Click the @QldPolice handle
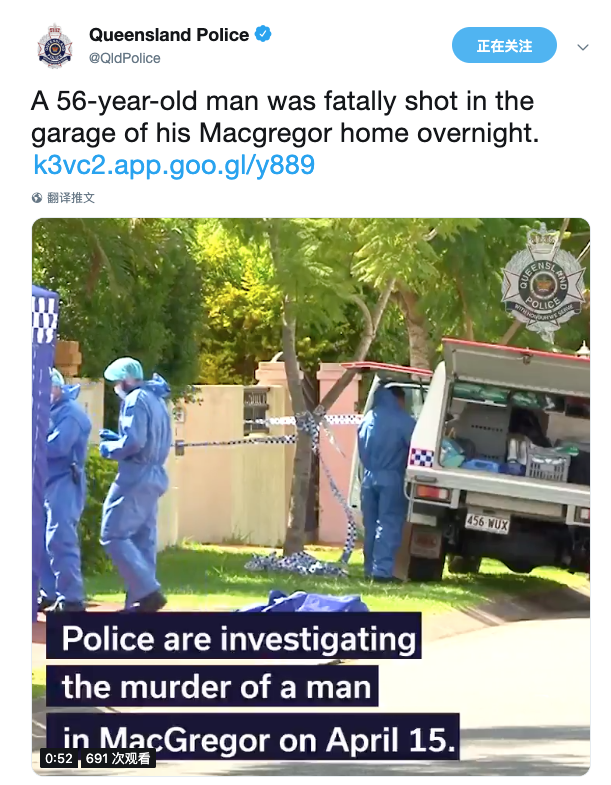 point(125,58)
